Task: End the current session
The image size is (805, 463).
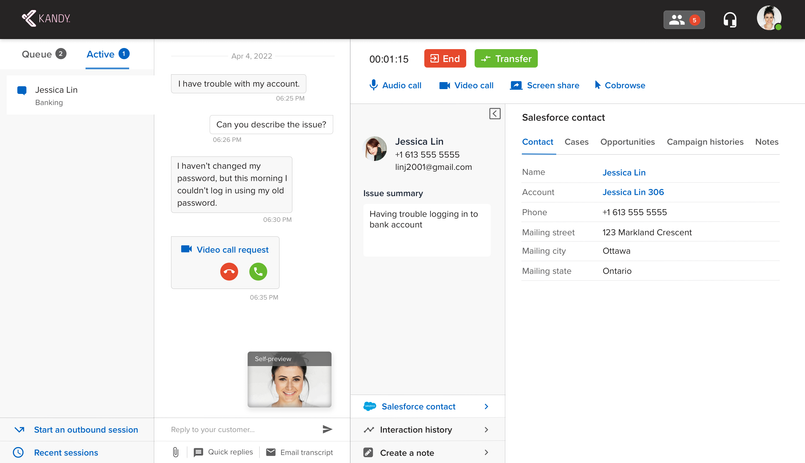Action: [x=445, y=59]
